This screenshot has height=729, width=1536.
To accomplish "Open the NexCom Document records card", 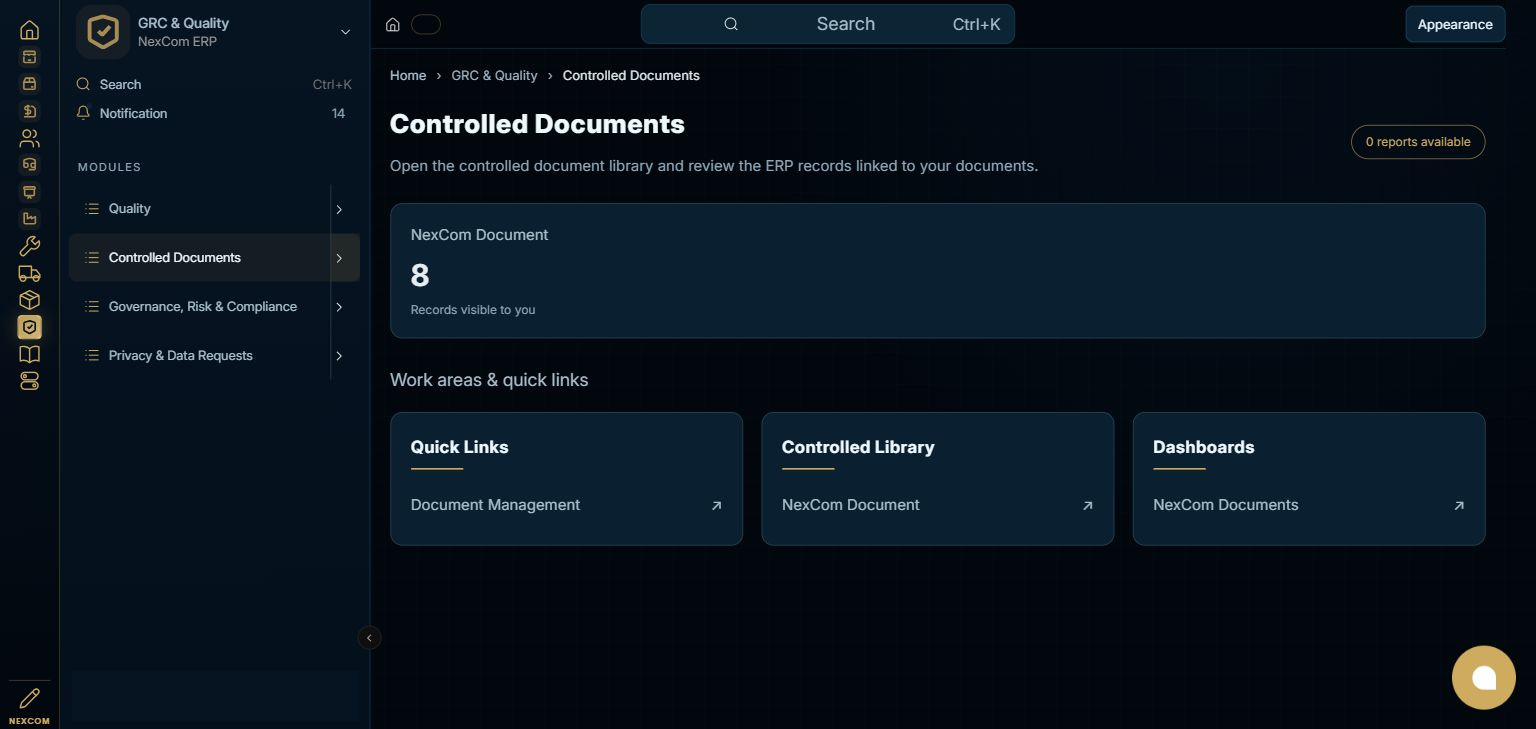I will [x=937, y=270].
